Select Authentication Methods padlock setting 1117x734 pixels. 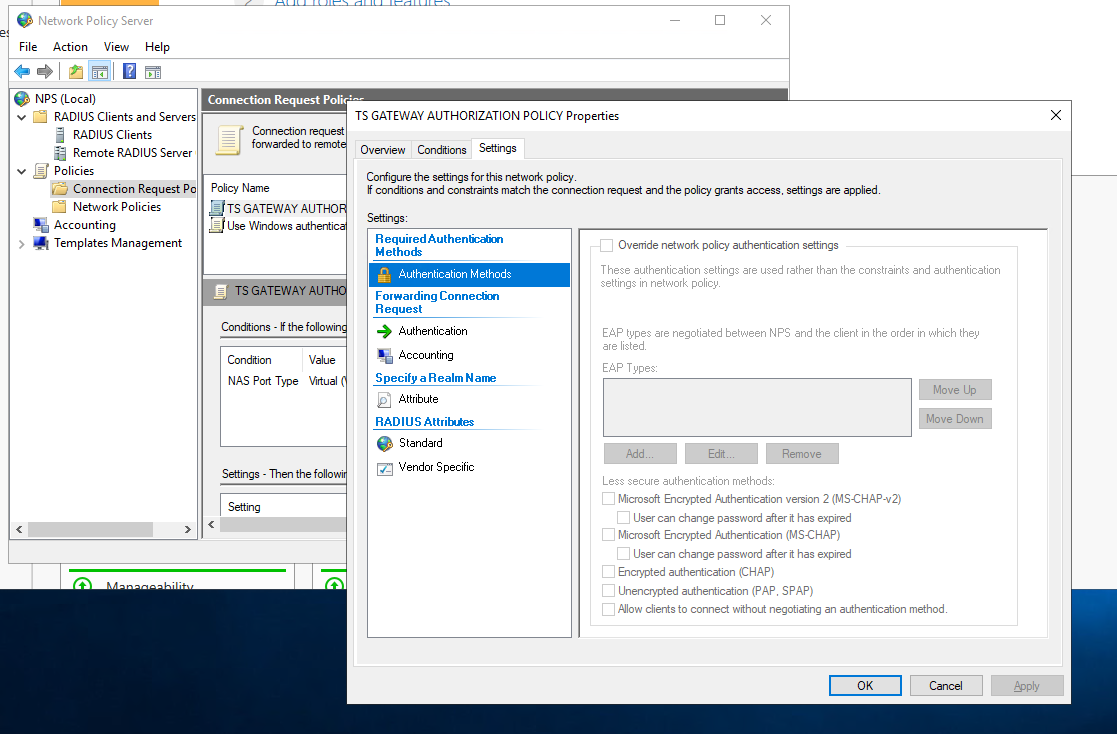[454, 274]
